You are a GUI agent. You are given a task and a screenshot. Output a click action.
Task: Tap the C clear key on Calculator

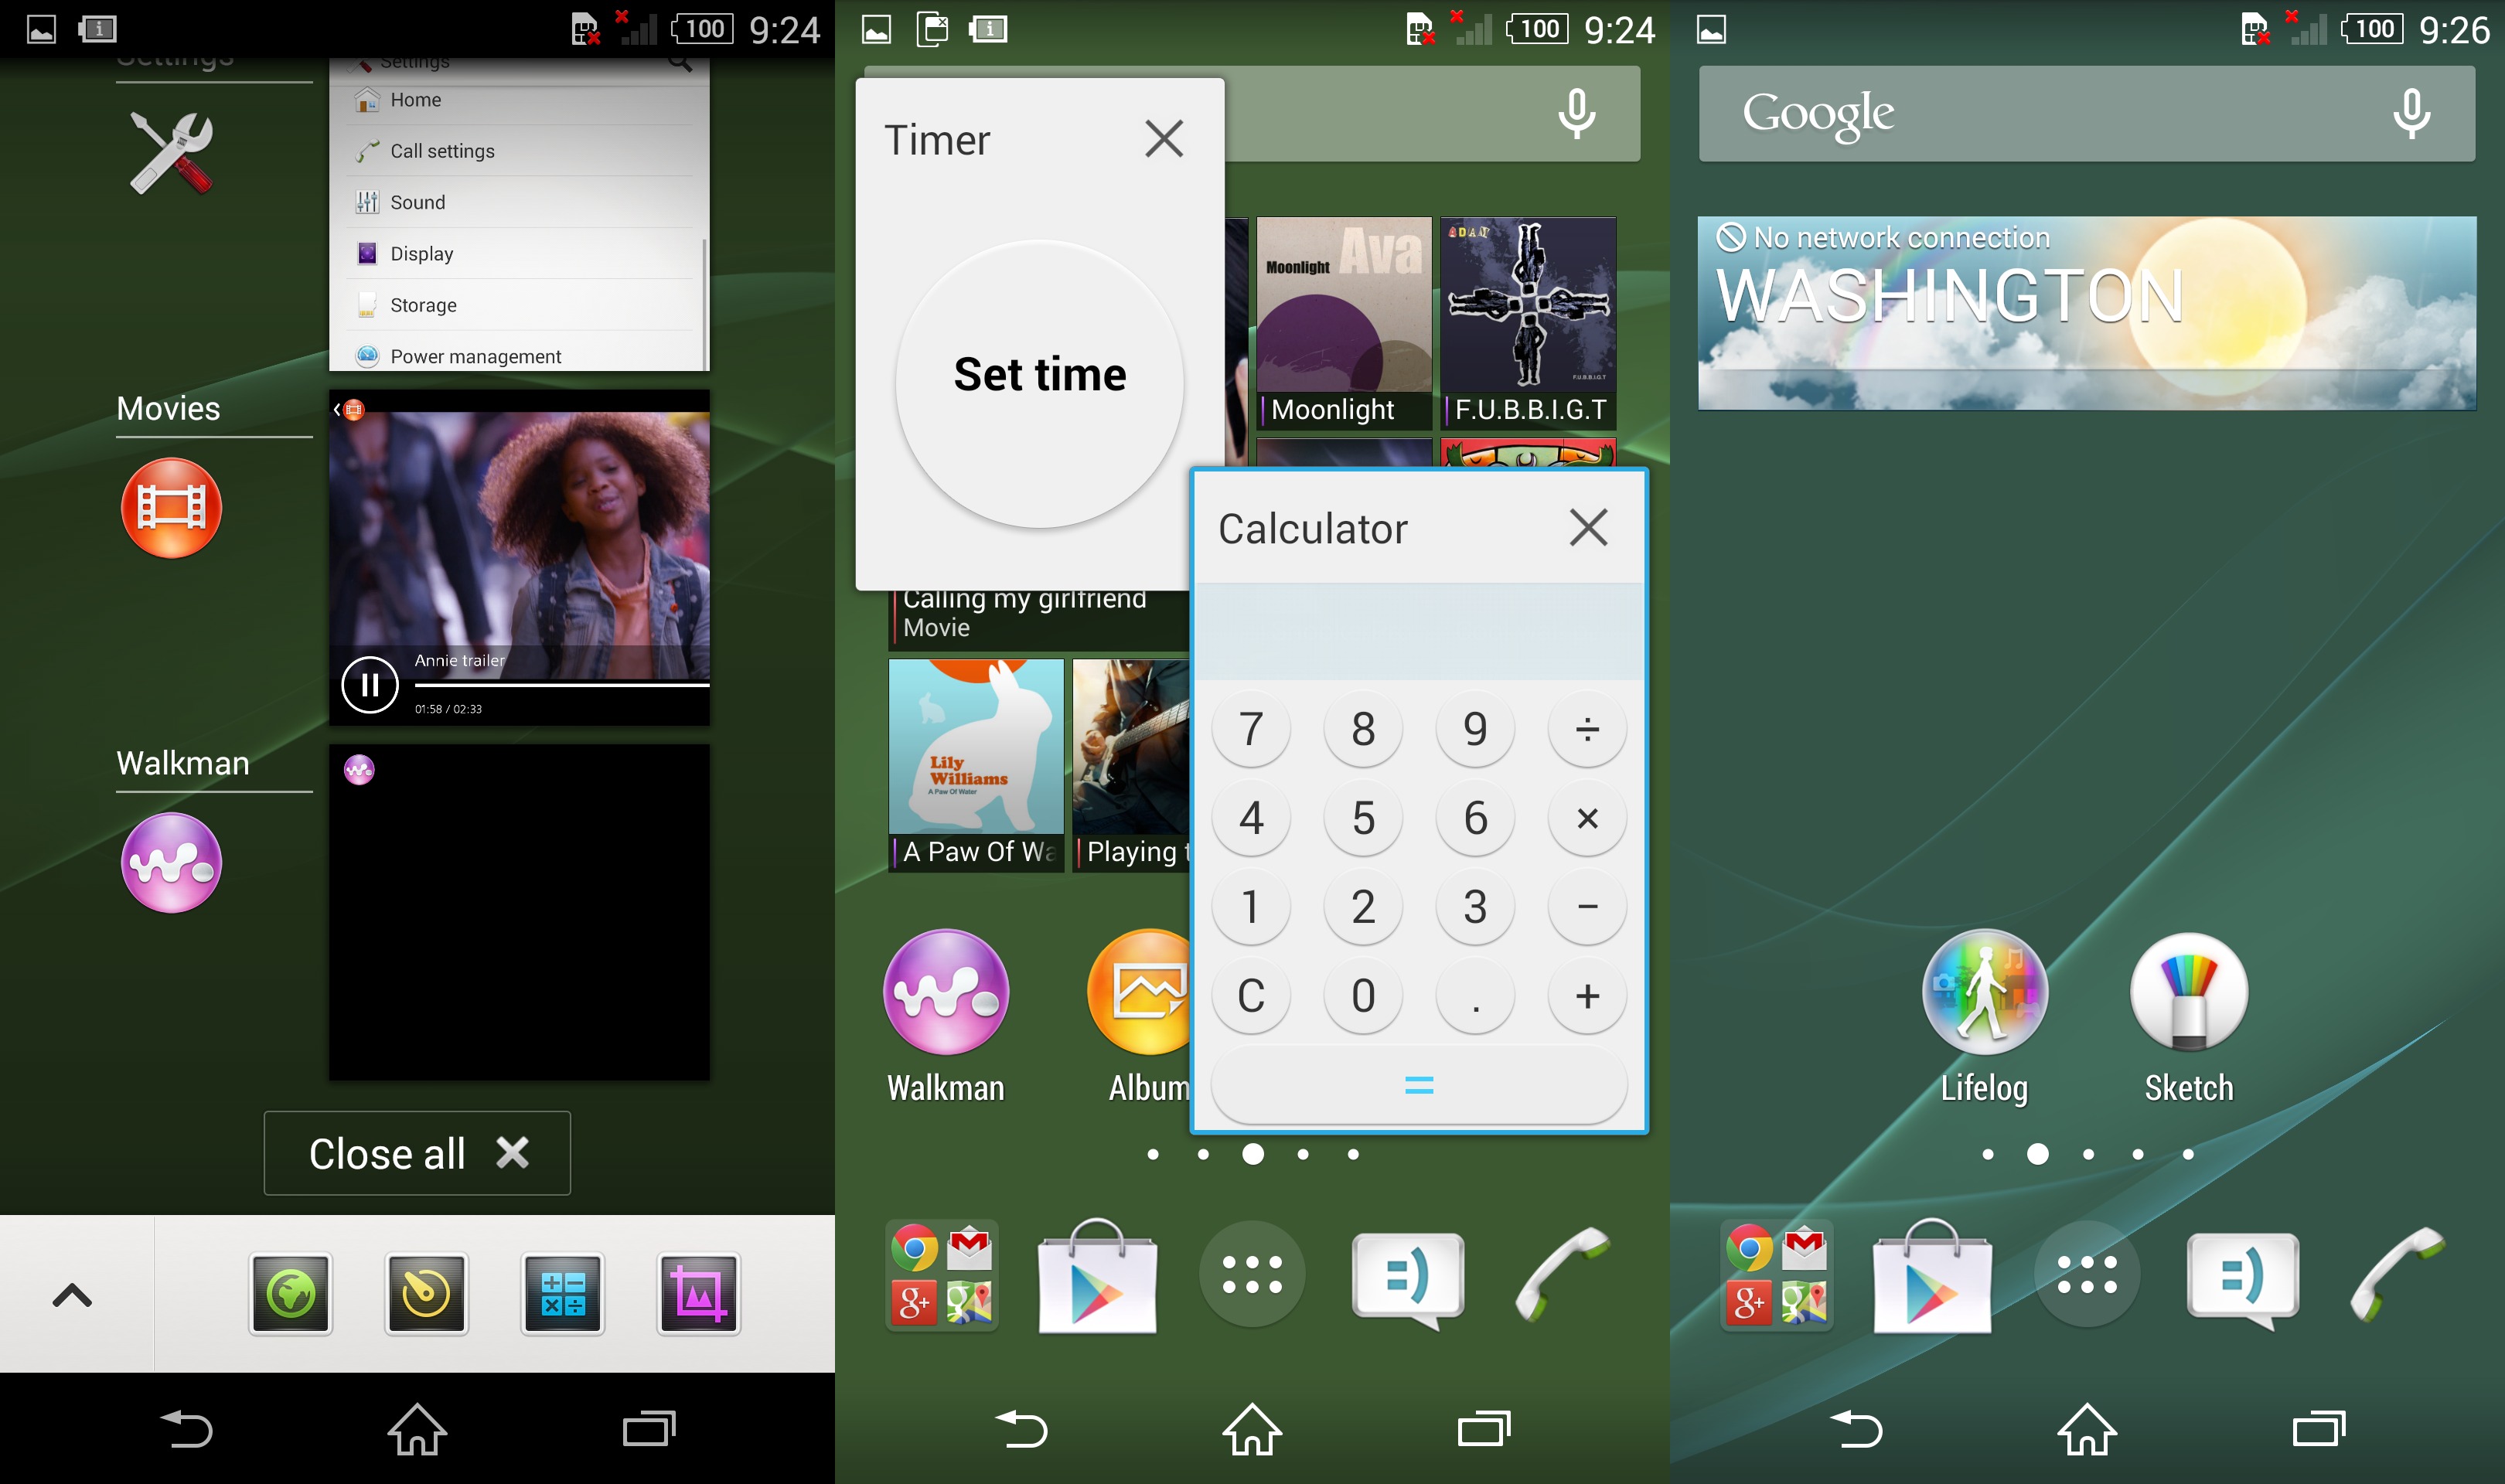pos(1250,996)
